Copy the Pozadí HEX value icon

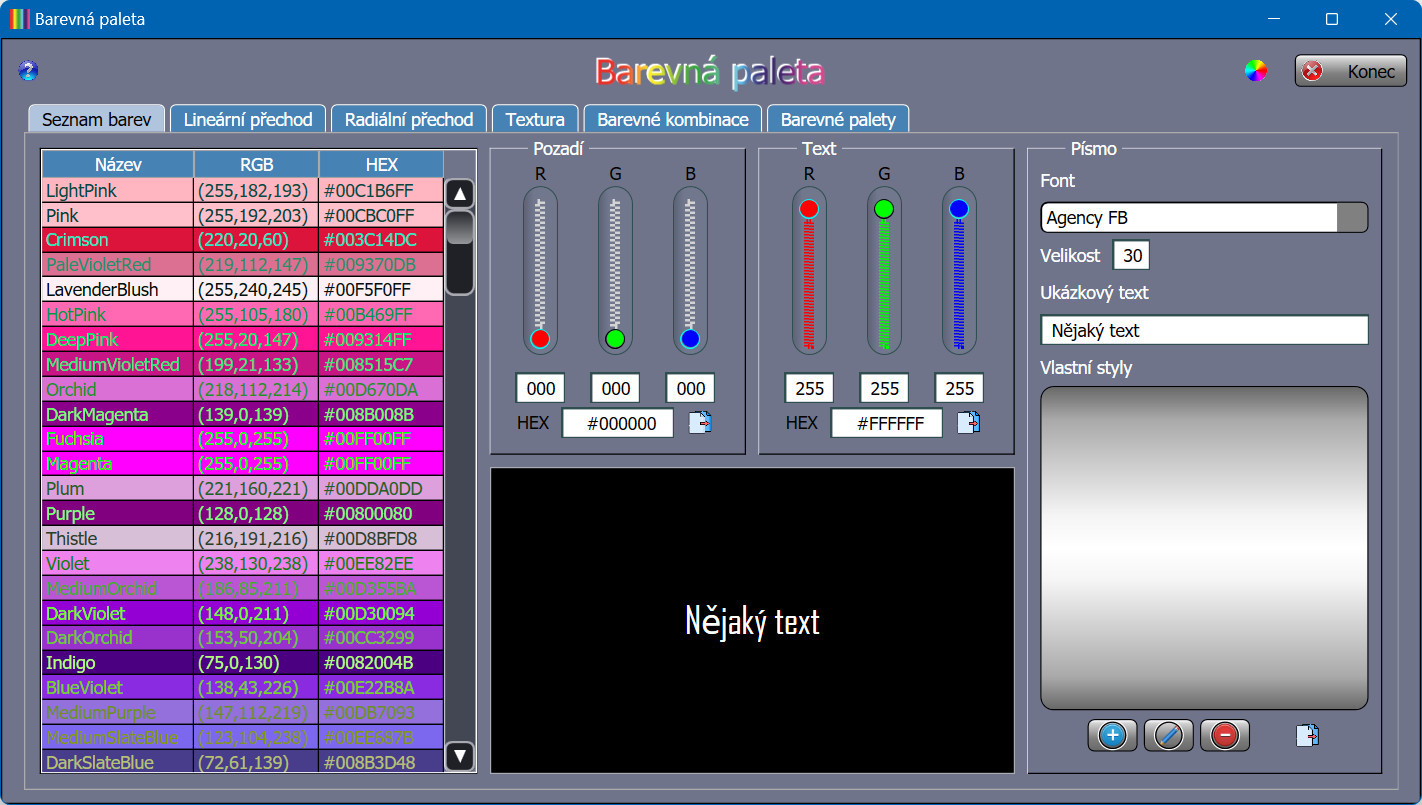[700, 423]
